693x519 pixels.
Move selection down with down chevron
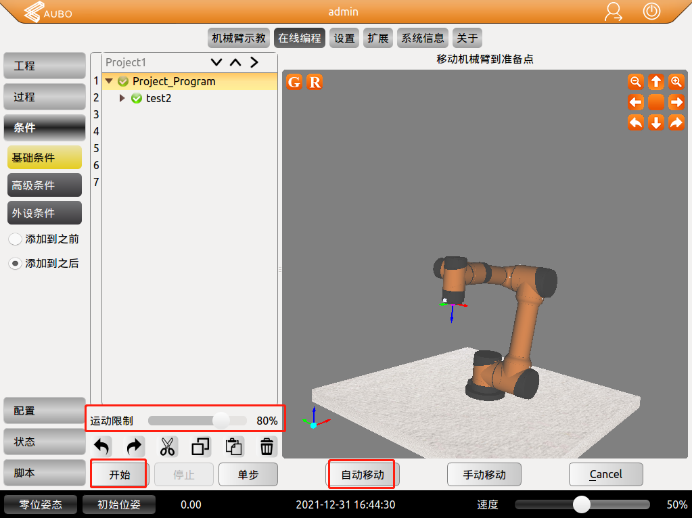216,62
